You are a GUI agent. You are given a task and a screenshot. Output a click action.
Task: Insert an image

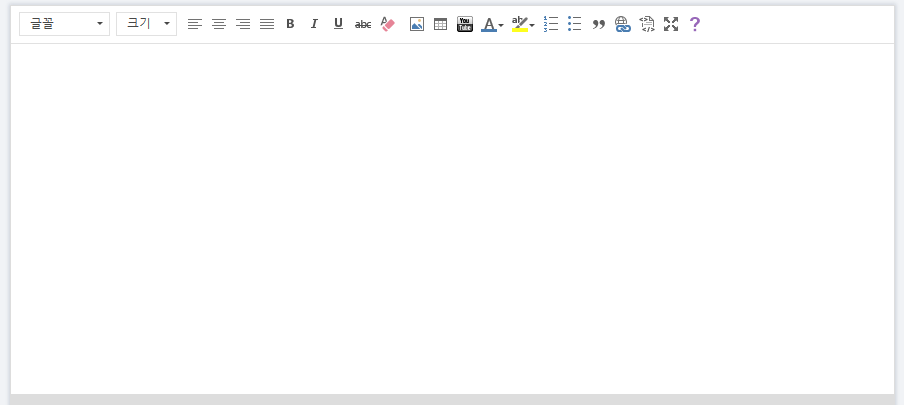click(417, 24)
